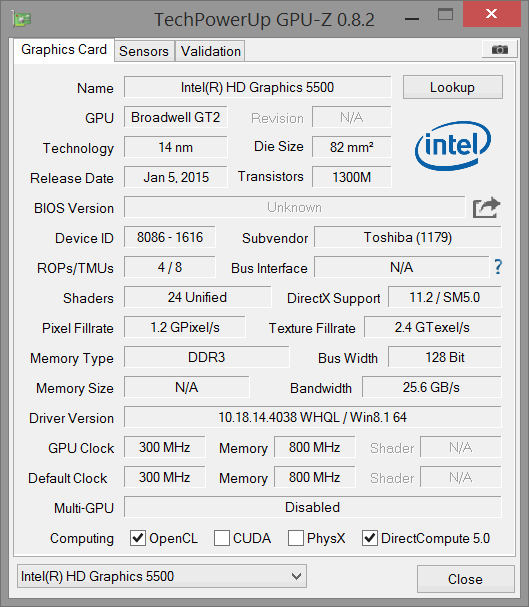
Task: Click the Lookup button
Action: pos(452,87)
